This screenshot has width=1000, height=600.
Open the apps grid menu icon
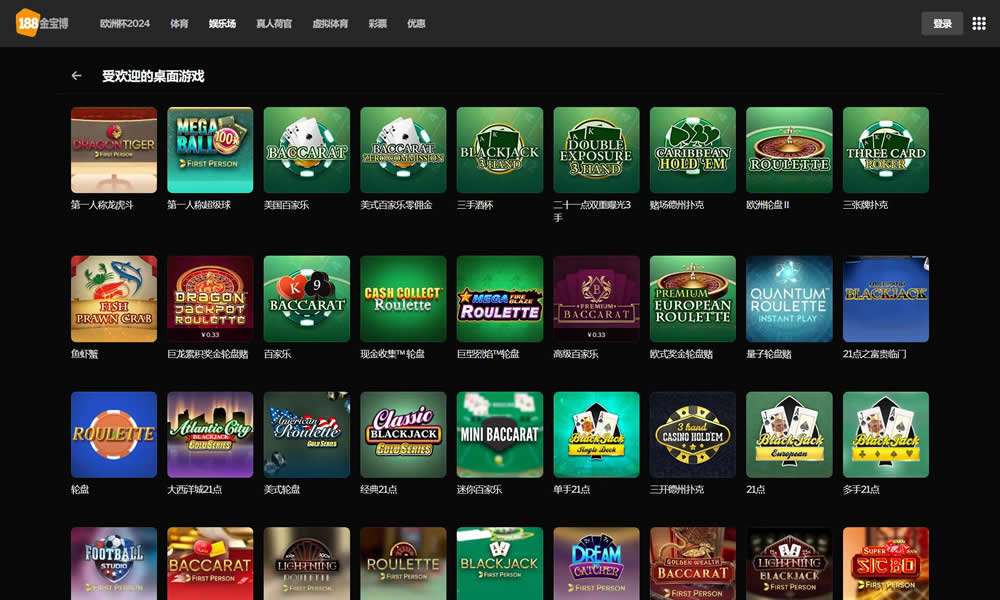click(979, 24)
